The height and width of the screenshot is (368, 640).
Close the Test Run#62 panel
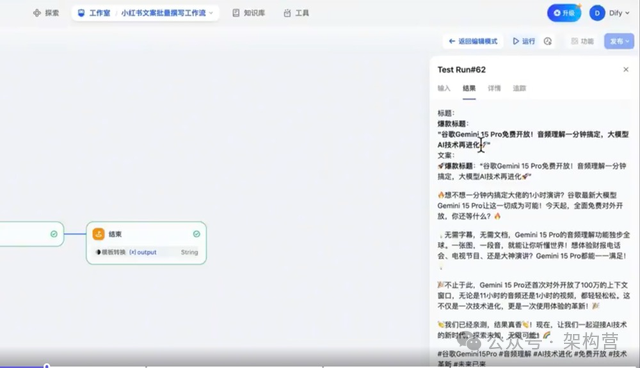point(626,70)
